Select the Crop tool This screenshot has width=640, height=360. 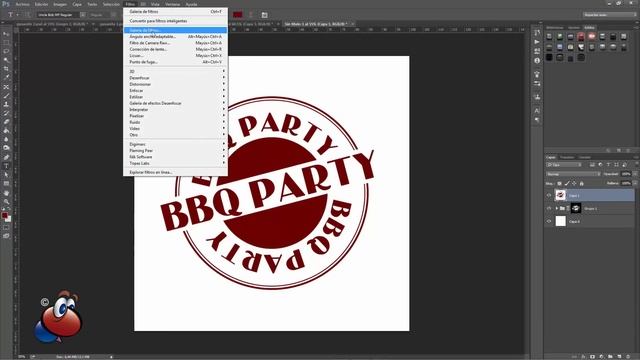pyautogui.click(x=6, y=69)
